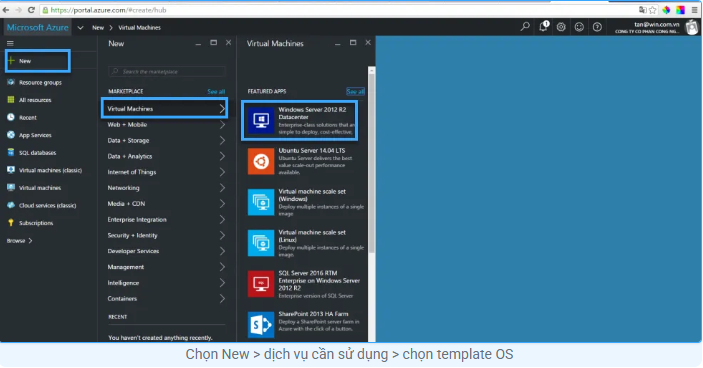Click the All resources grid icon
This screenshot has width=703, height=368.
click(11, 100)
